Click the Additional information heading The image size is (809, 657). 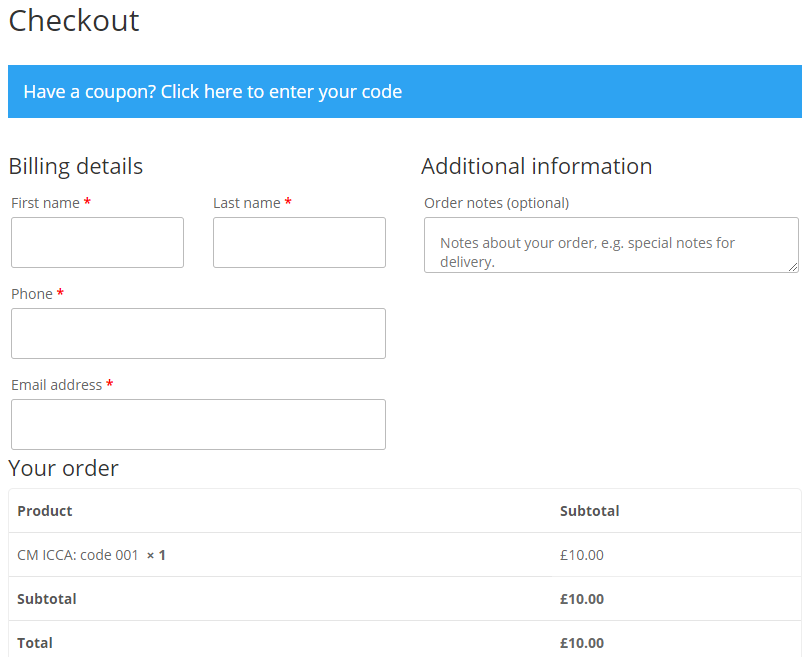tap(537, 167)
